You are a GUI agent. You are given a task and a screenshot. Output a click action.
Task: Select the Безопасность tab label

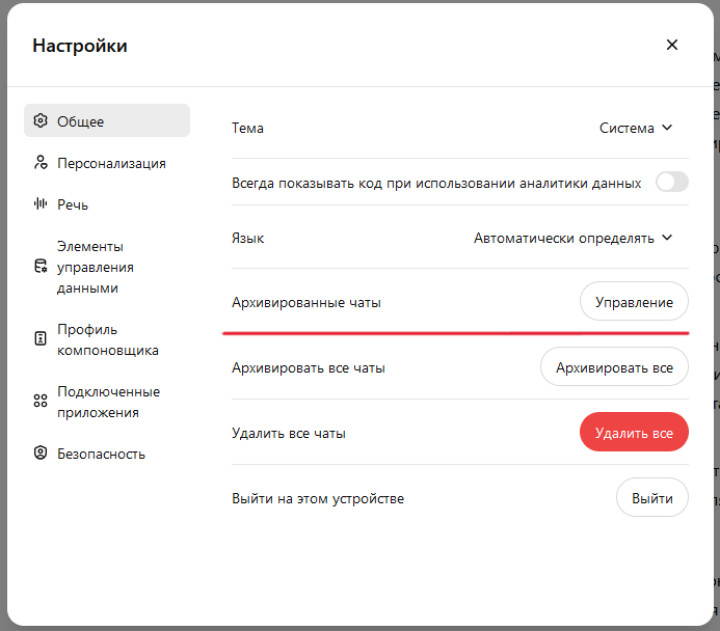pyautogui.click(x=101, y=453)
